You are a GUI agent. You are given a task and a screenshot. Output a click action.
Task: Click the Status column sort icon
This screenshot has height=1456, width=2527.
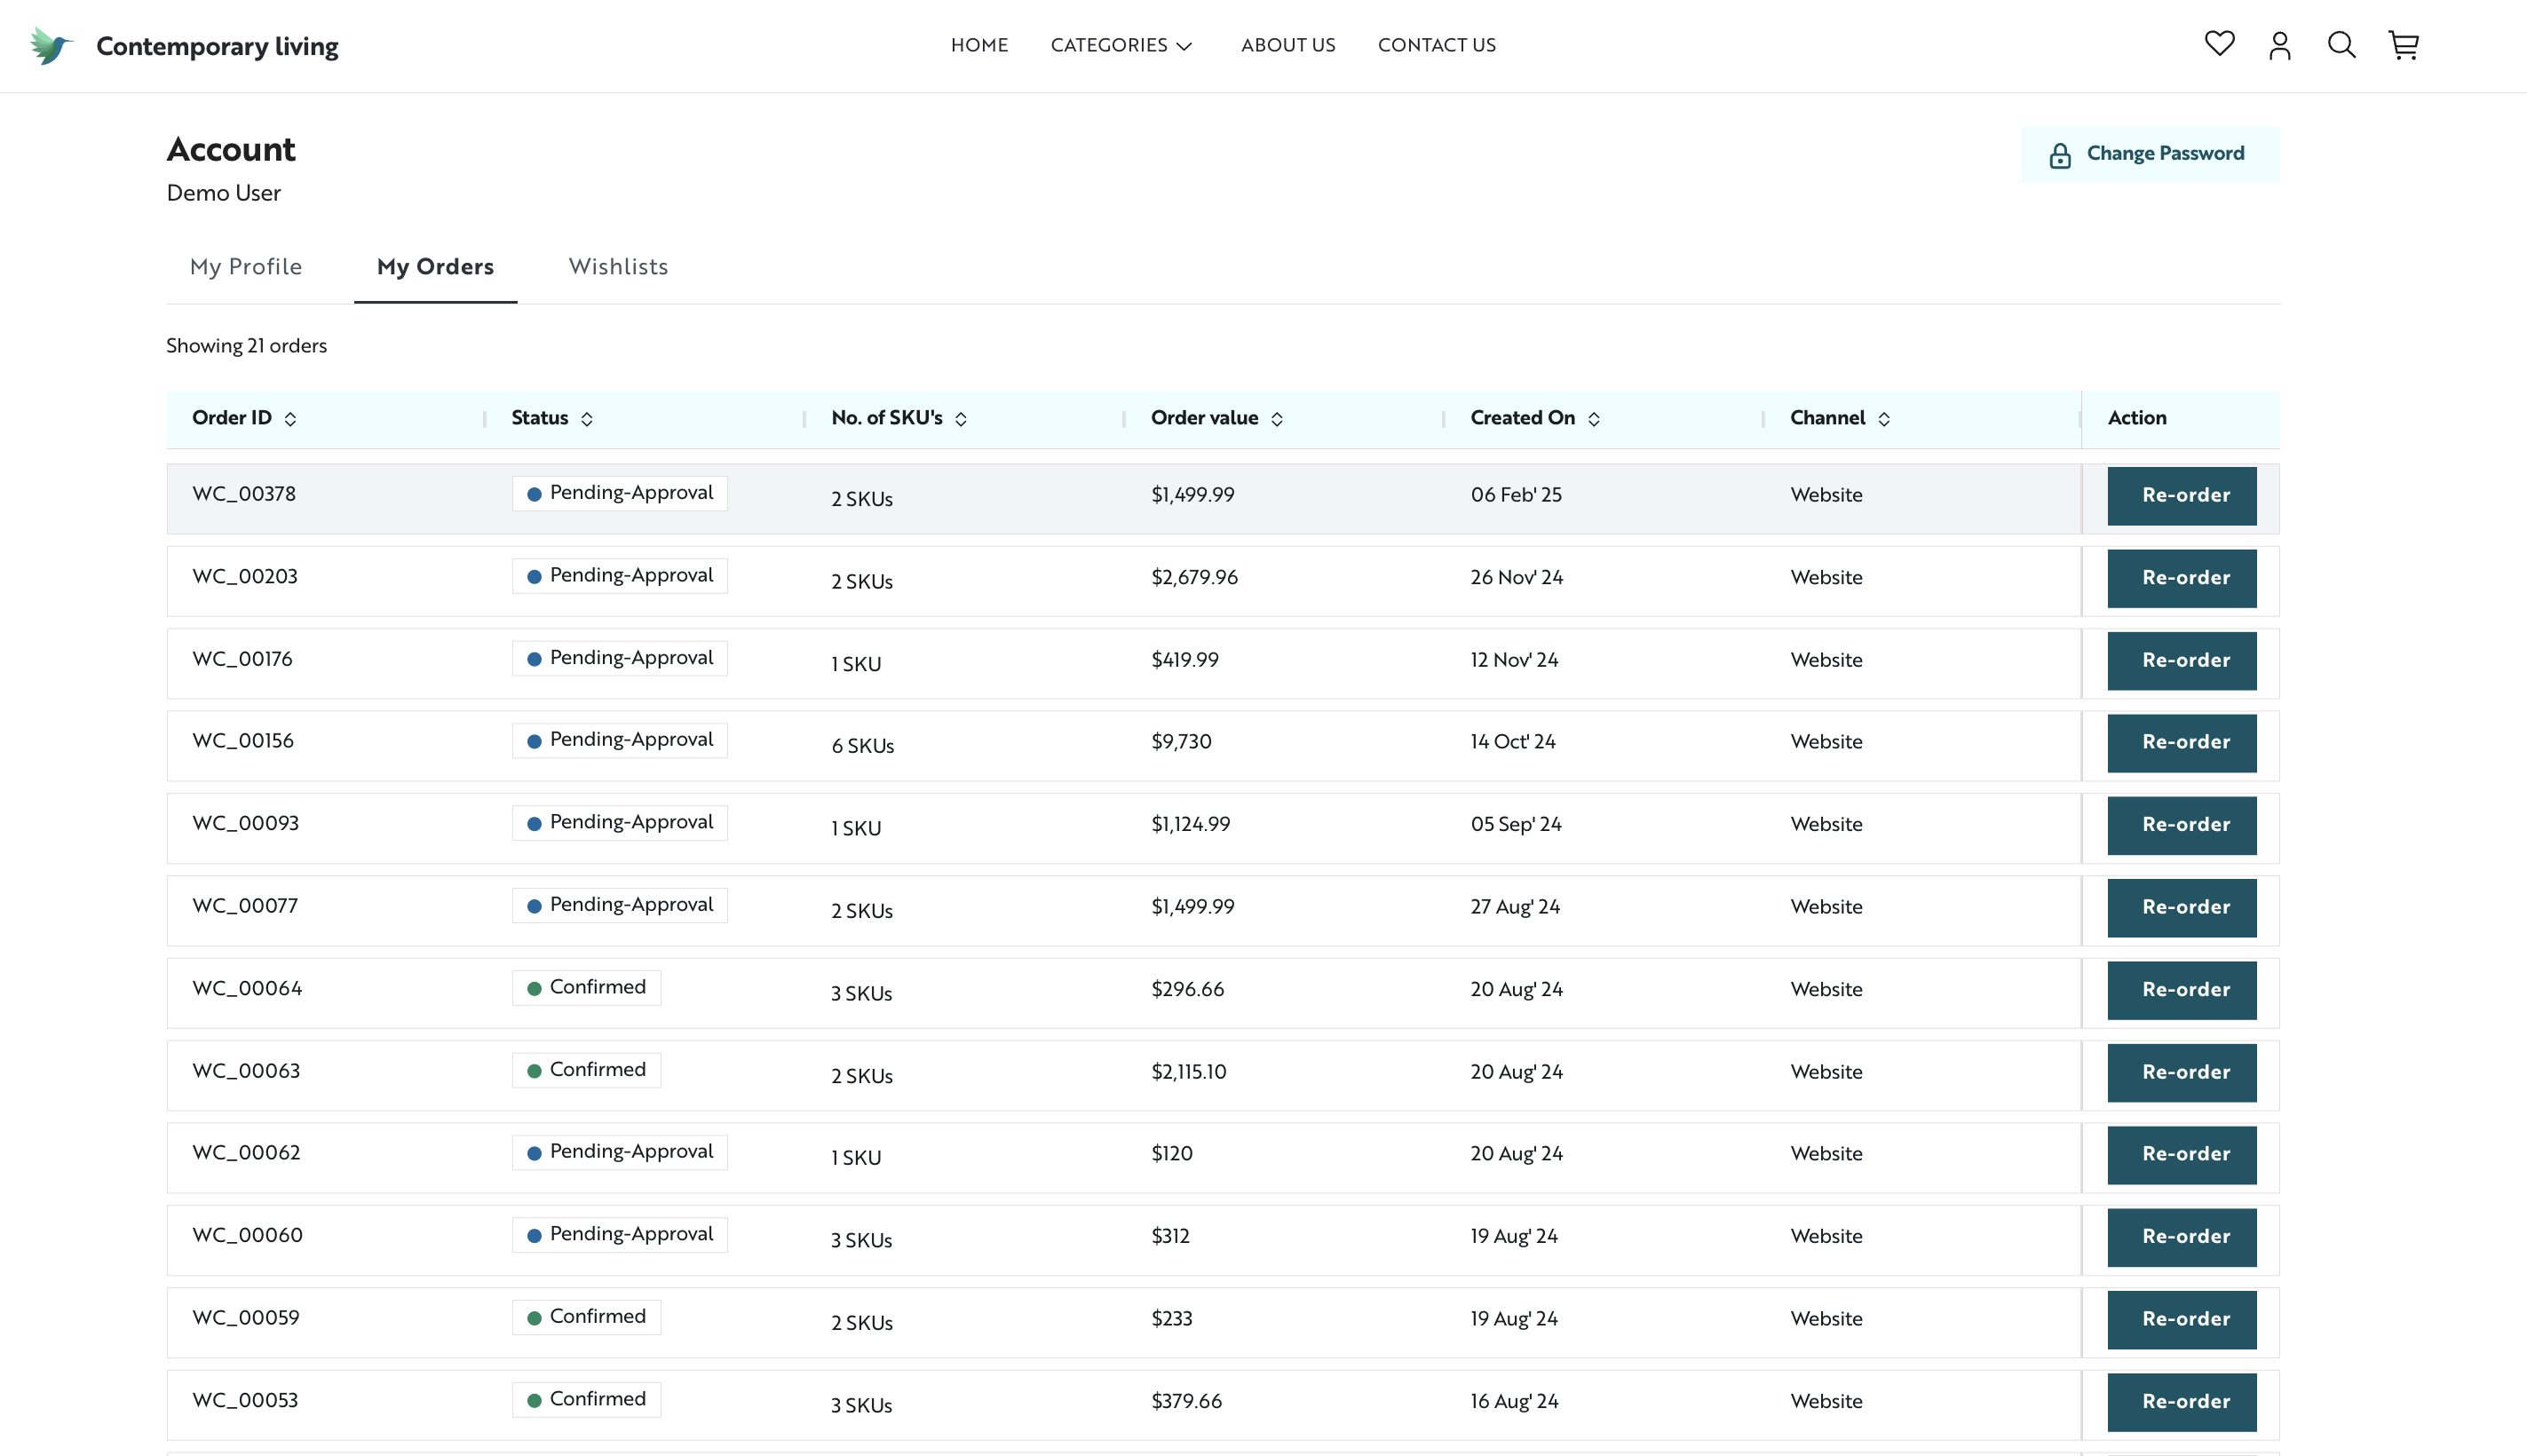click(x=590, y=419)
